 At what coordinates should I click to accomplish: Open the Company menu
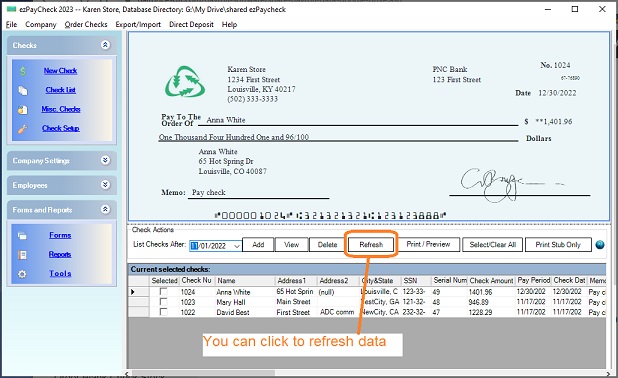[41, 24]
